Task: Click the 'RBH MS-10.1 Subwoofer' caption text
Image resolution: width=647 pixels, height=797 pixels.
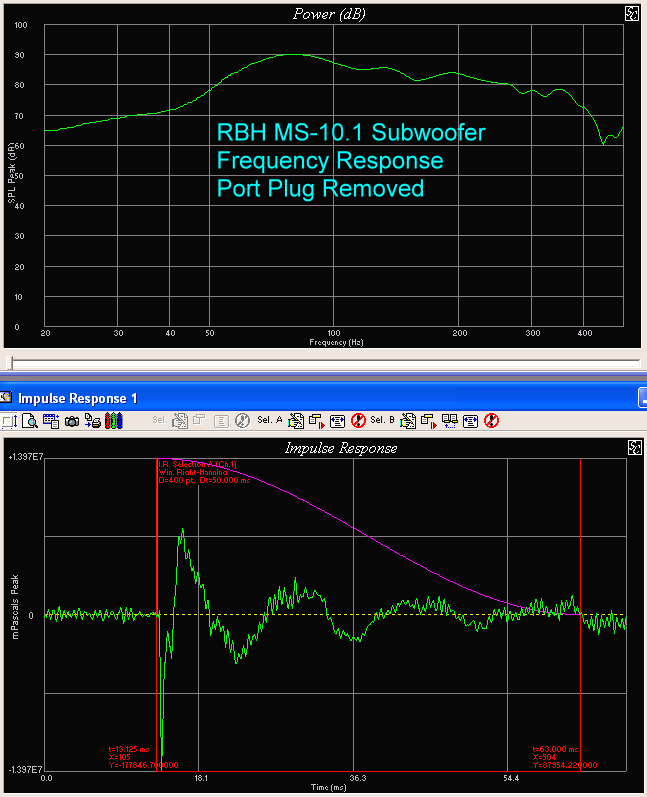Action: pyautogui.click(x=351, y=132)
